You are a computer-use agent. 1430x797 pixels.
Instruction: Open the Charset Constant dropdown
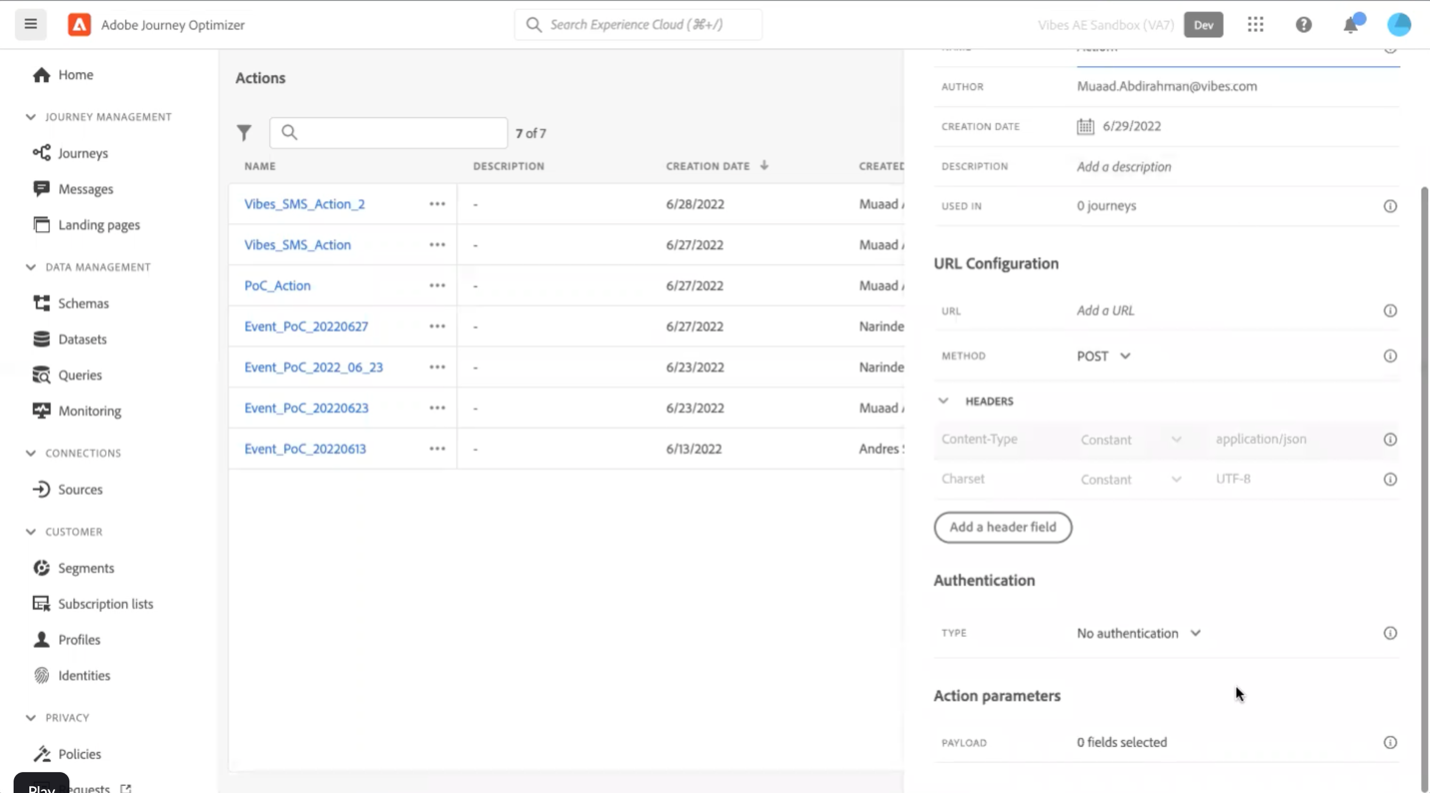pyautogui.click(x=1131, y=480)
